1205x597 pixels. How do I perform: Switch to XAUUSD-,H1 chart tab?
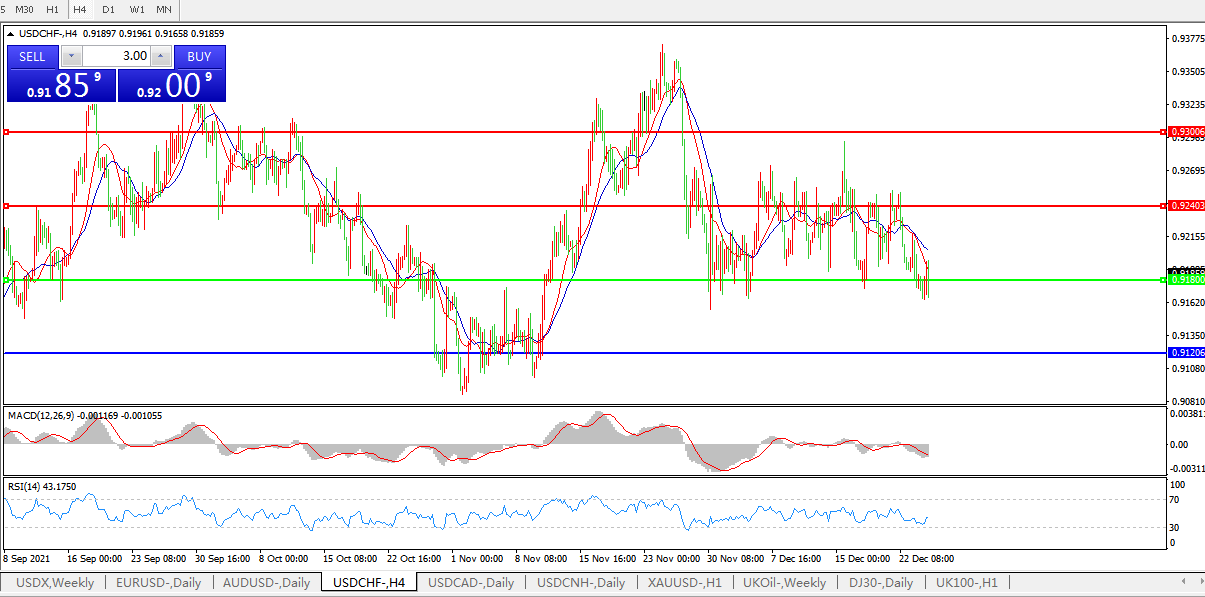point(685,582)
